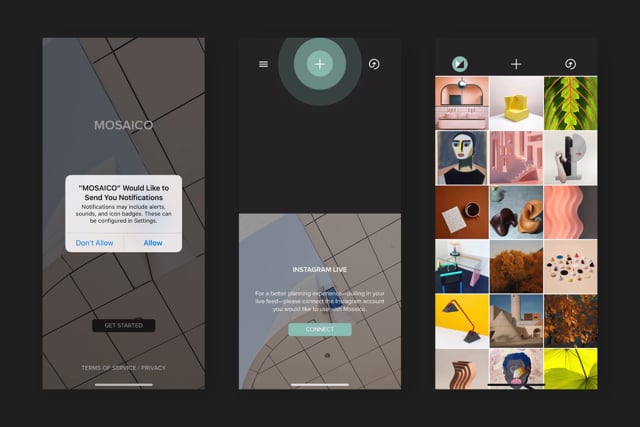Screen dimensions: 640x427
Task: Open the glass table interior thumbnail
Action: coord(462,266)
